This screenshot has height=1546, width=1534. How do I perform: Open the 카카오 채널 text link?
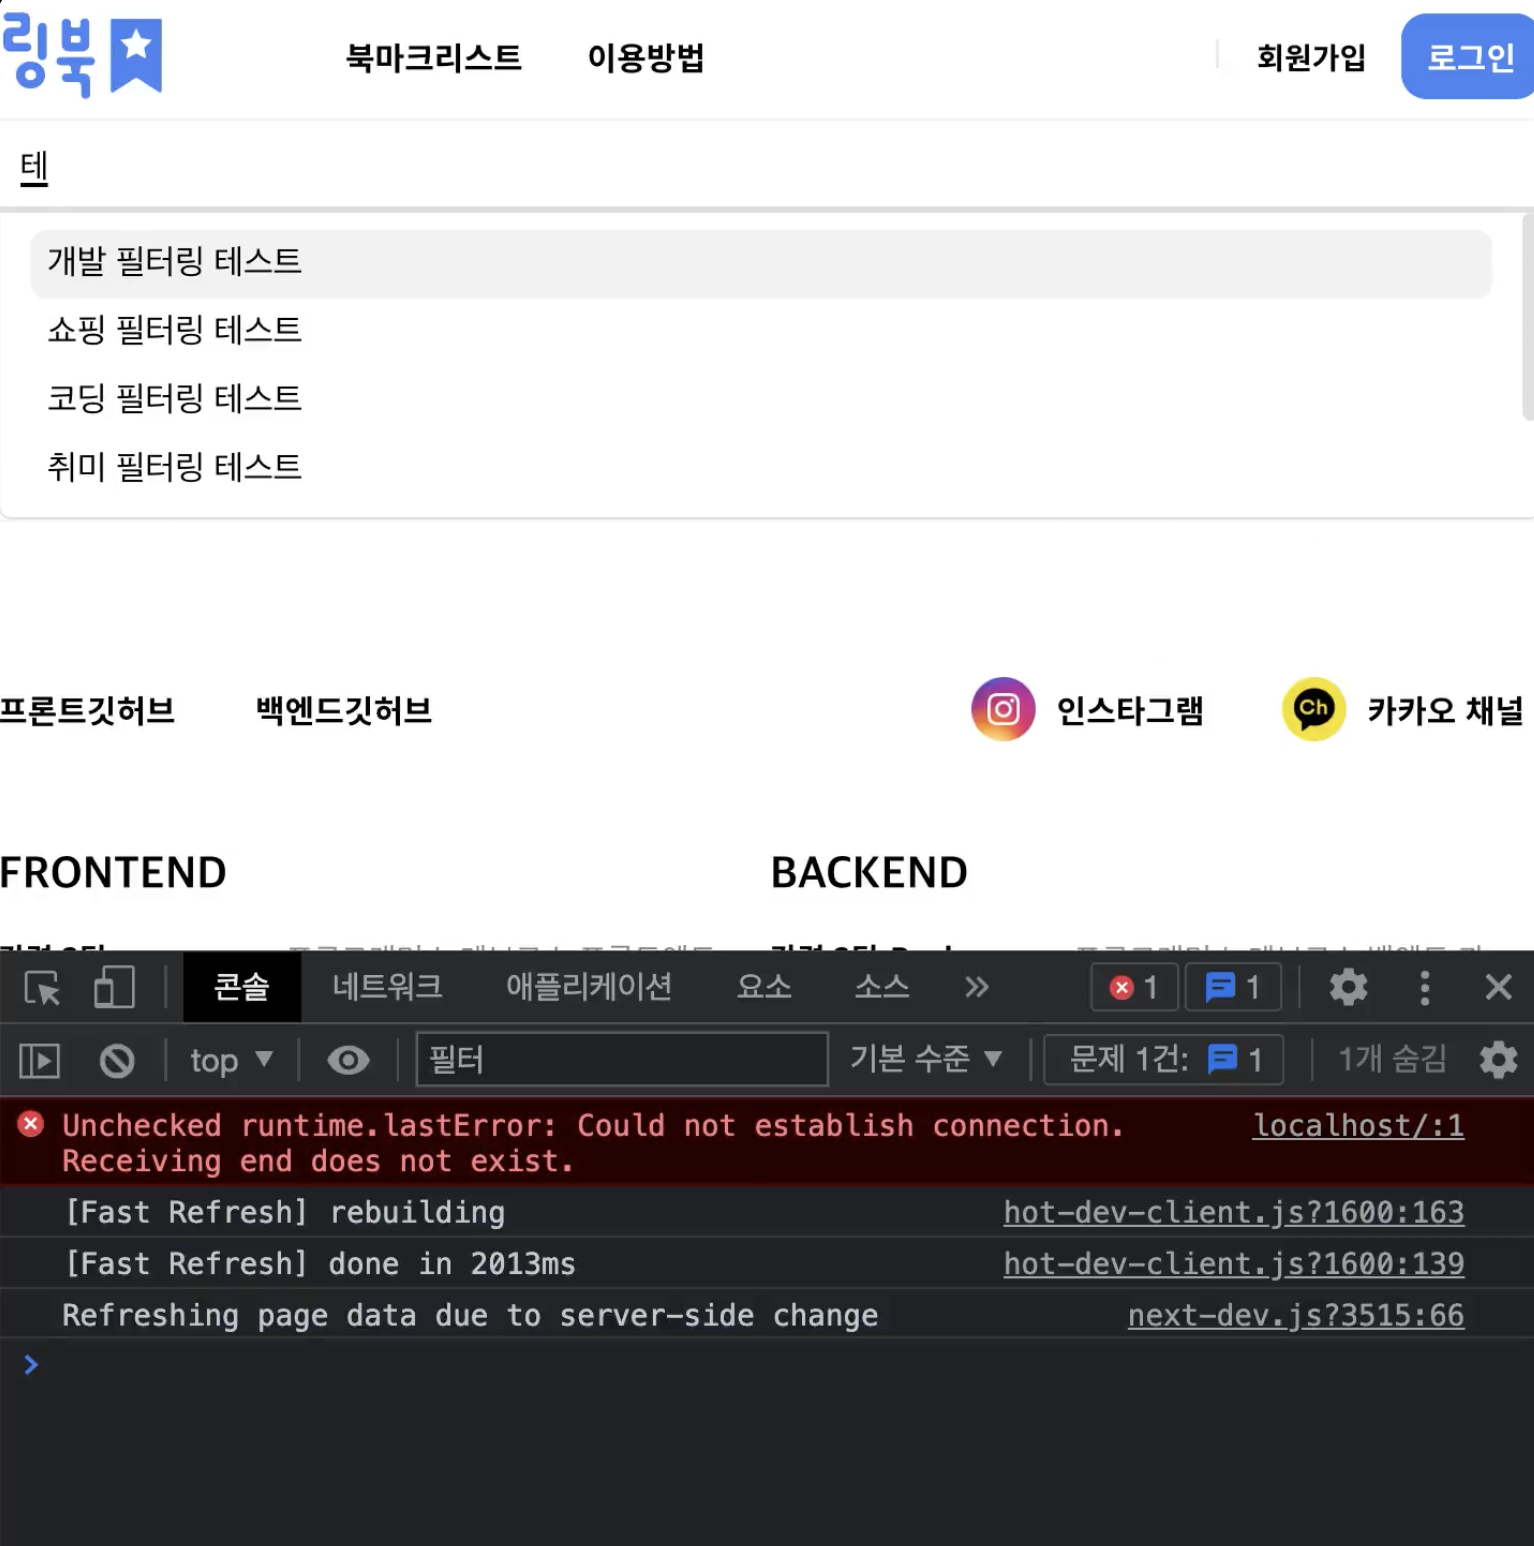1445,711
